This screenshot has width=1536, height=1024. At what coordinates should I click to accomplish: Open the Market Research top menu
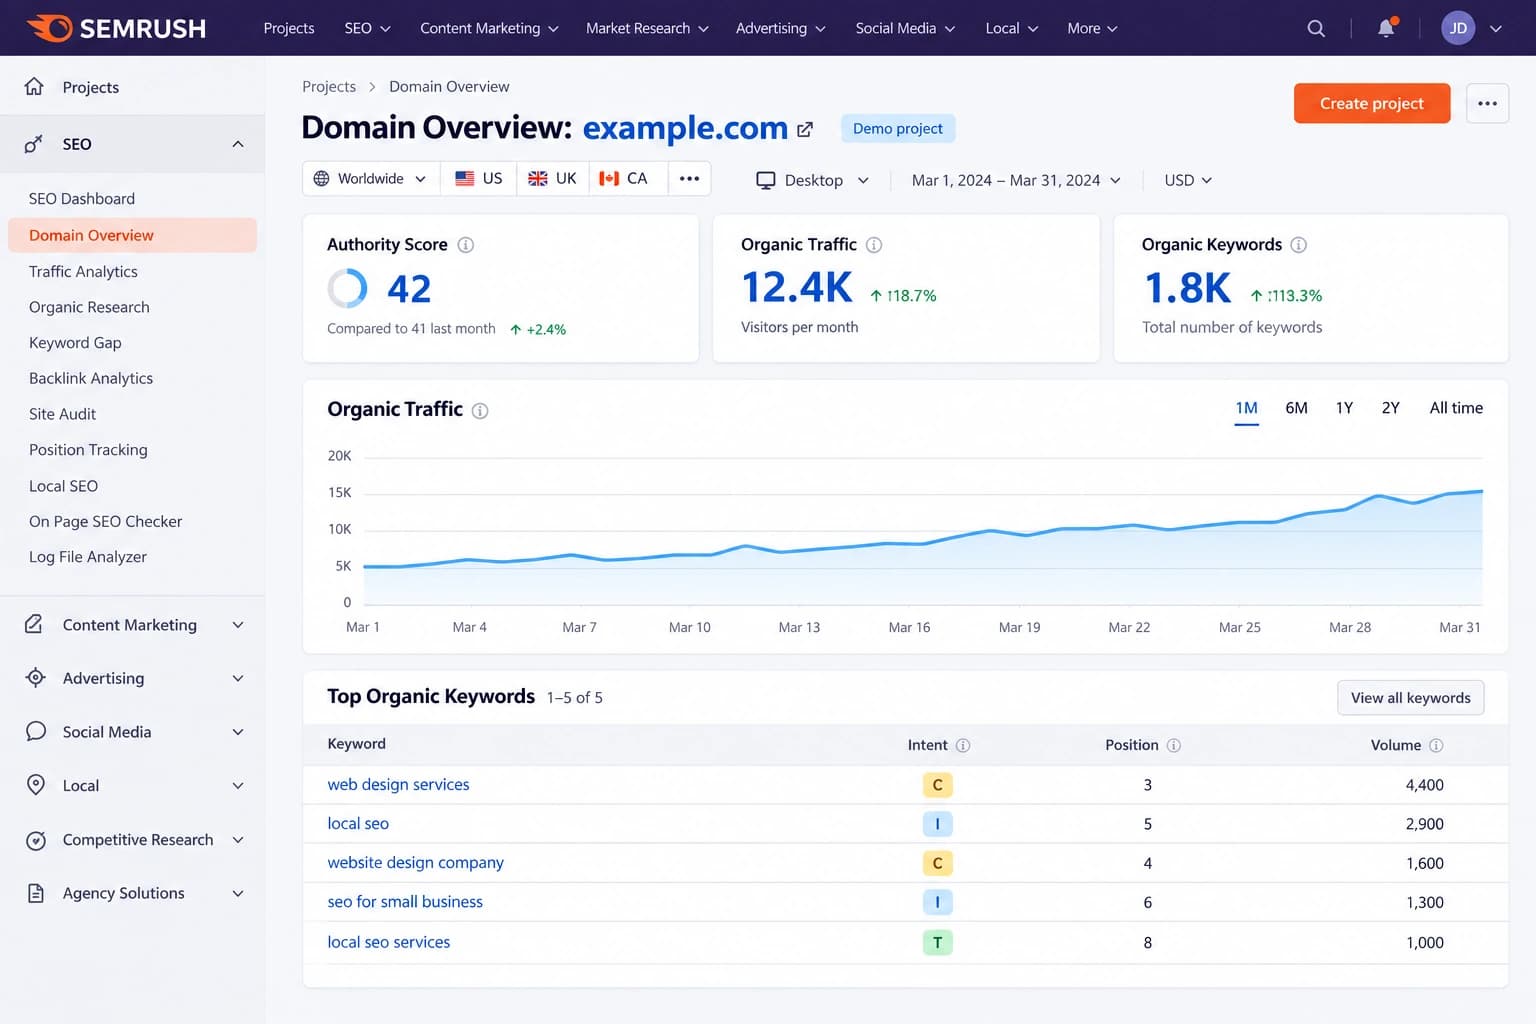tap(647, 28)
